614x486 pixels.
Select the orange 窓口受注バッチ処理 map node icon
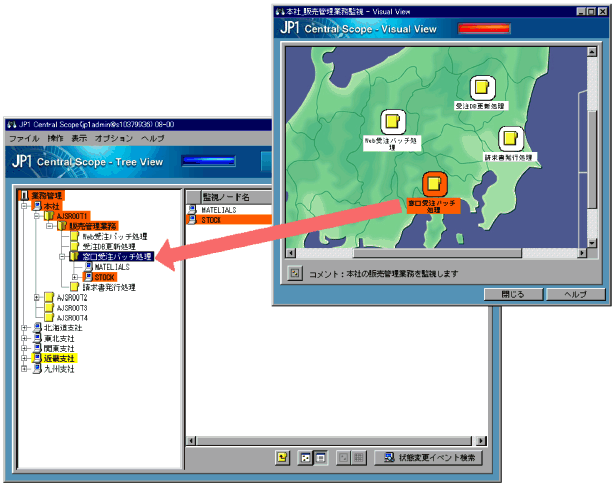tap(434, 184)
